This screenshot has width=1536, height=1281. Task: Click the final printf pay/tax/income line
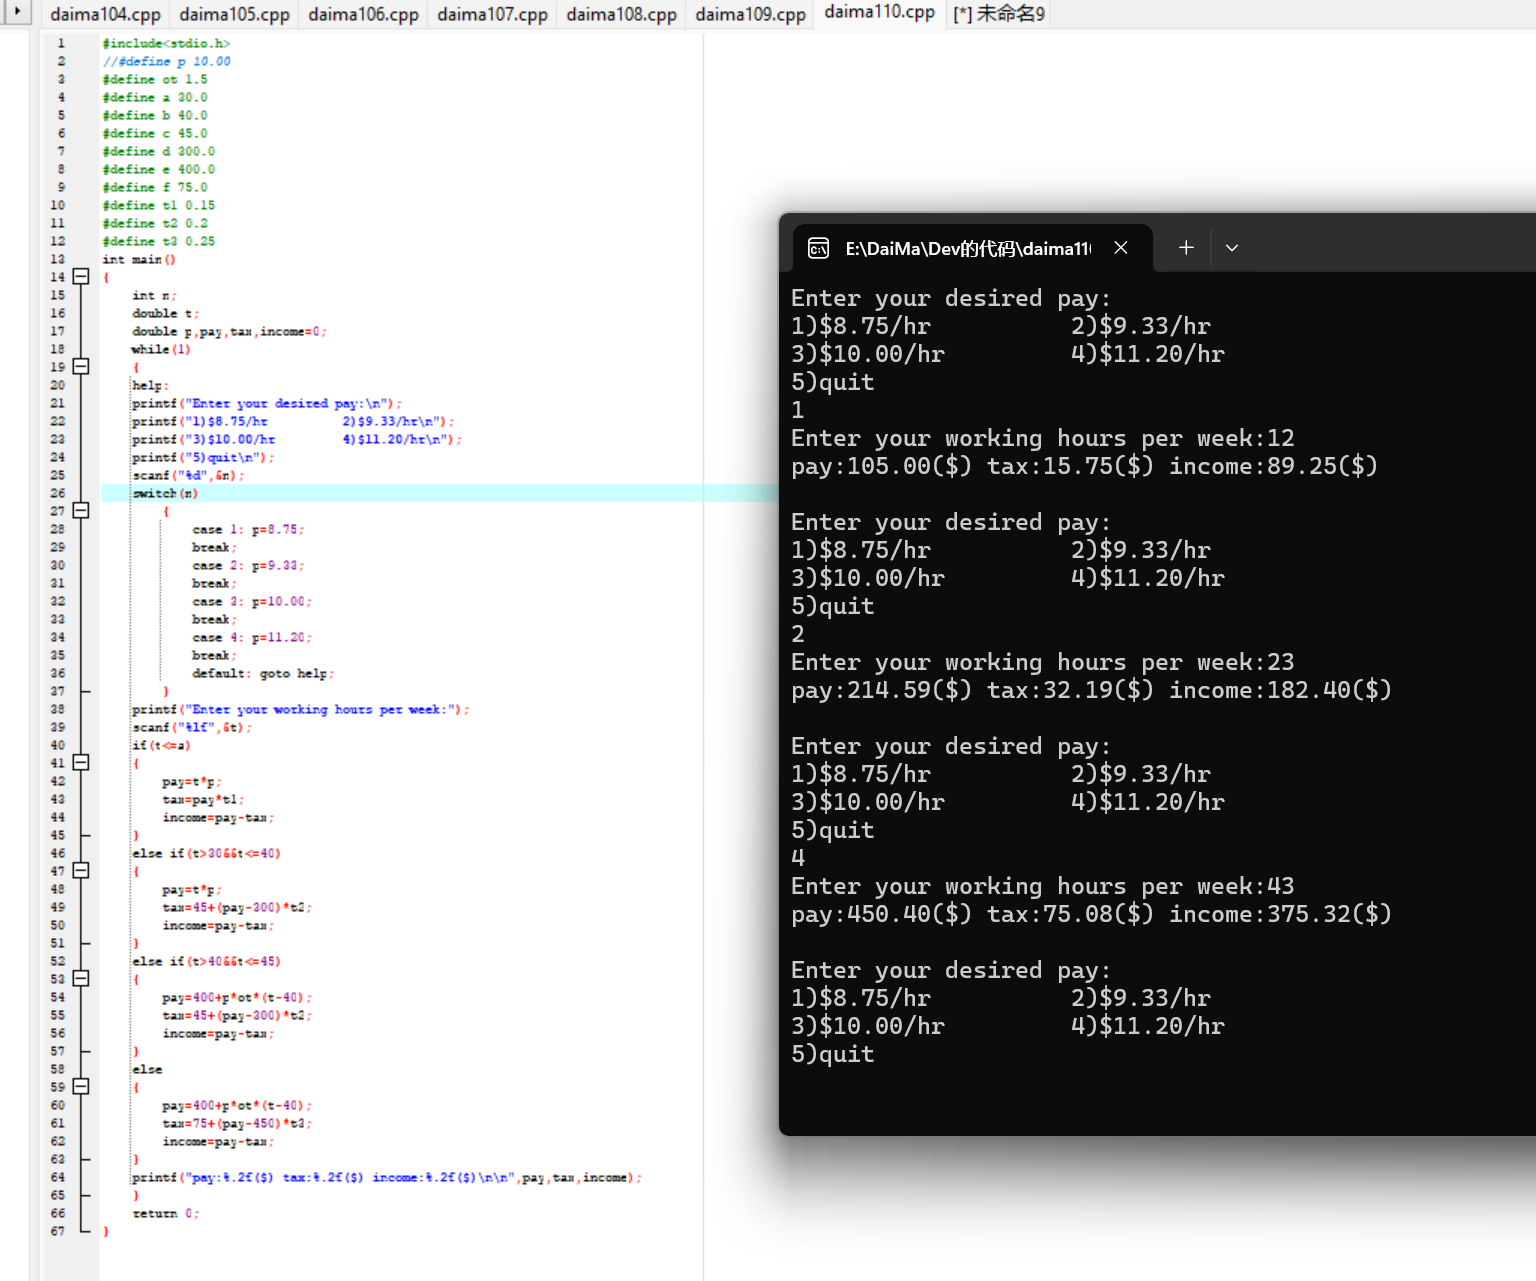click(x=387, y=1177)
